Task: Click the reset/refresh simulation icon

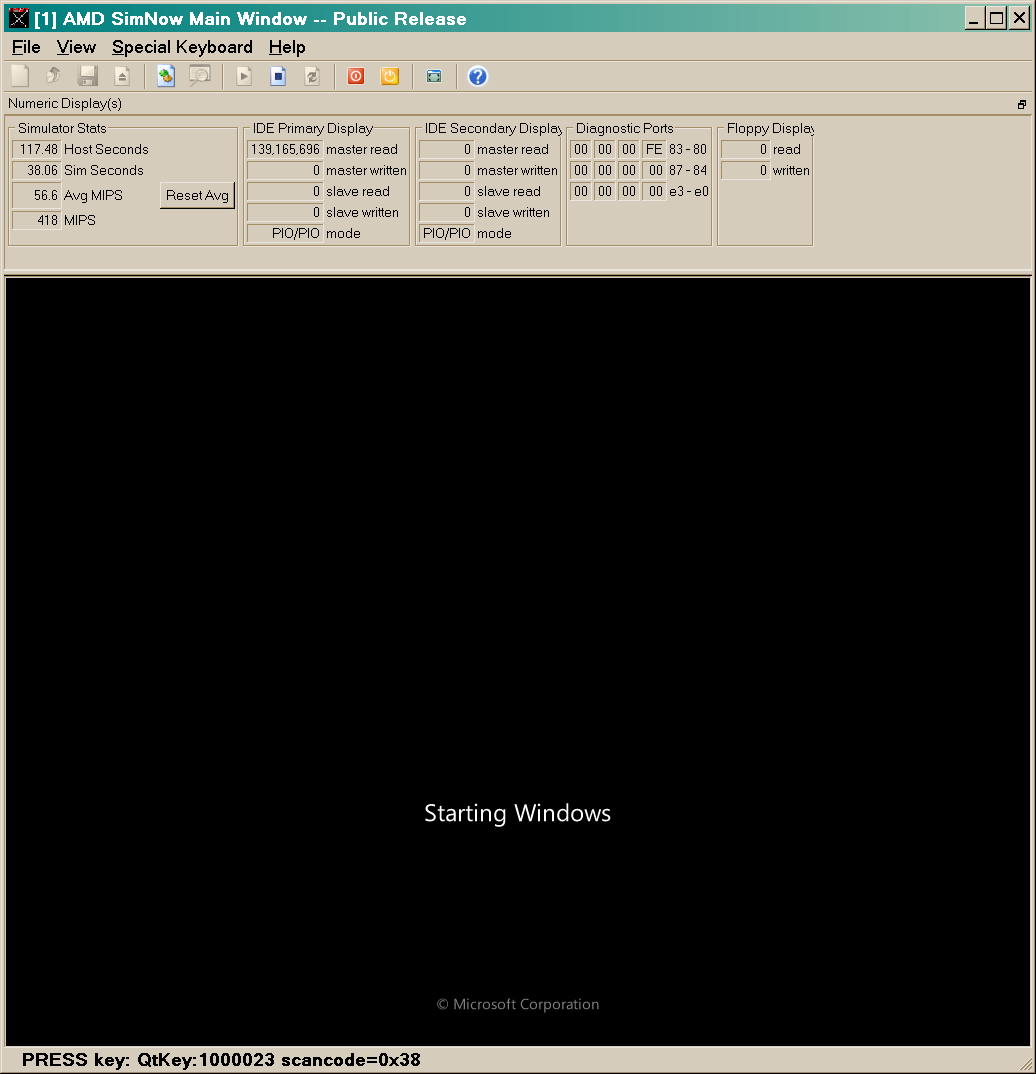Action: click(x=312, y=76)
